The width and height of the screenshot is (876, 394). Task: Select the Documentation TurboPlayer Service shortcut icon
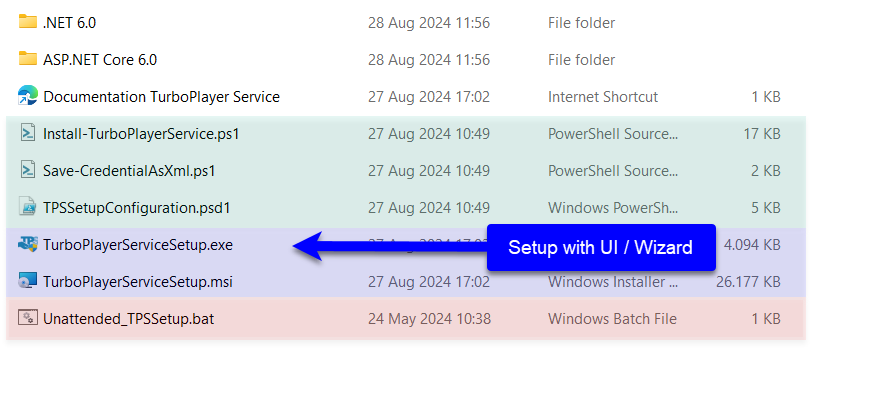(27, 96)
